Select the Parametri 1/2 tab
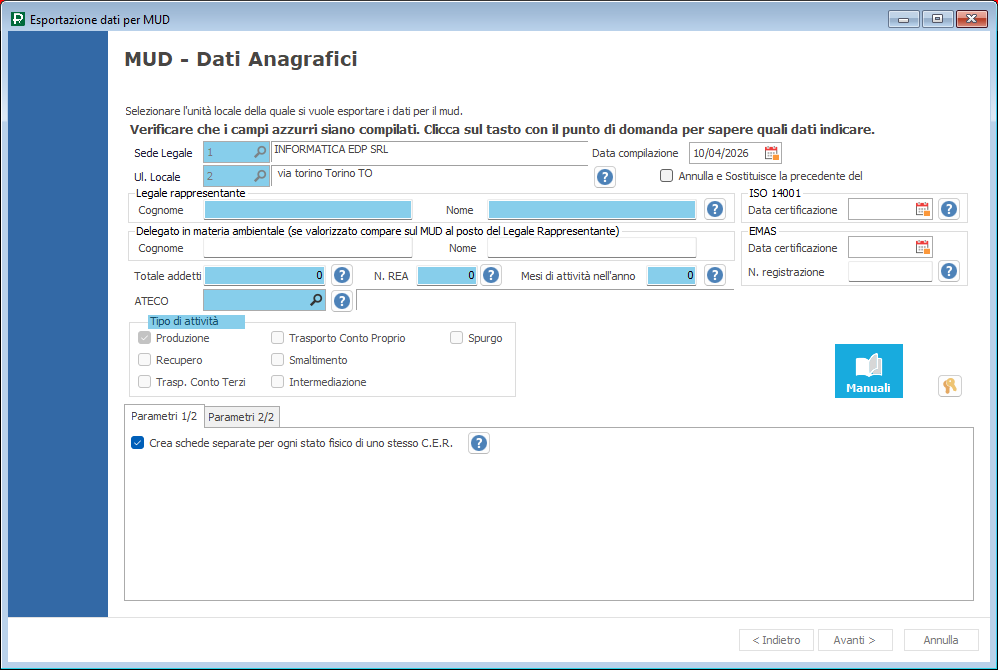Screen dimensions: 998x670 coord(164,416)
